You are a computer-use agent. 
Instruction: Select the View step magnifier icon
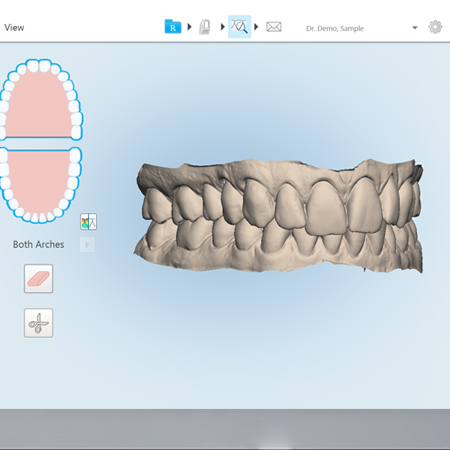[239, 27]
